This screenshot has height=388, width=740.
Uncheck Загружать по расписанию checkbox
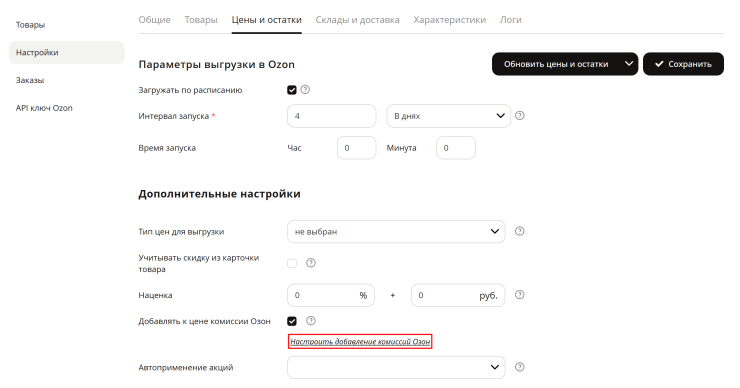click(x=292, y=90)
